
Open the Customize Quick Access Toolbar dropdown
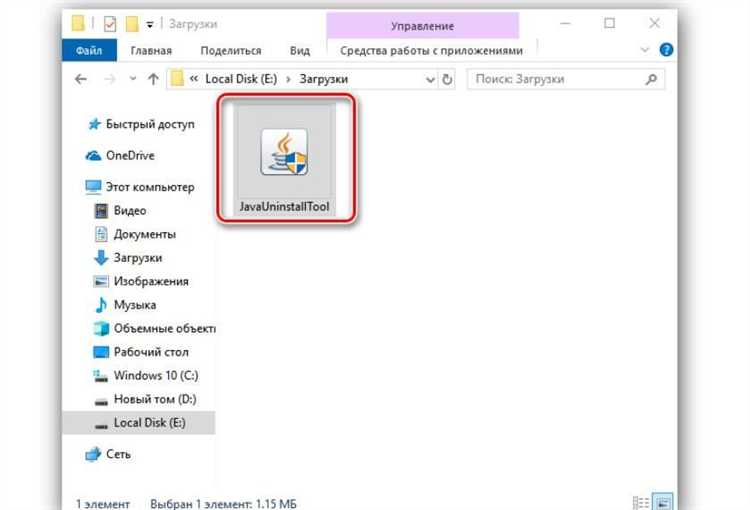(150, 24)
